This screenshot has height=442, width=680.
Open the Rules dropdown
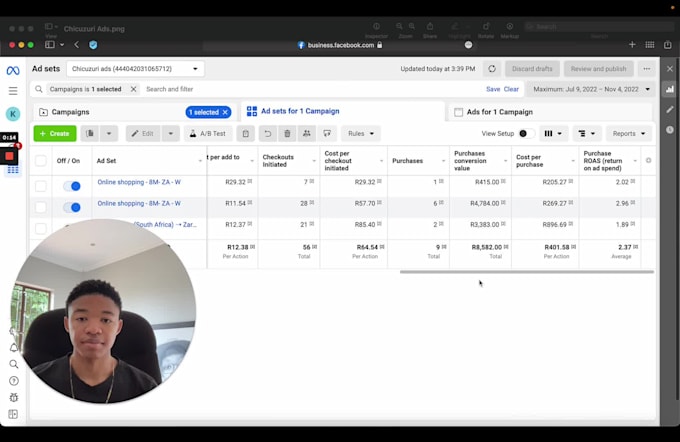pyautogui.click(x=361, y=134)
